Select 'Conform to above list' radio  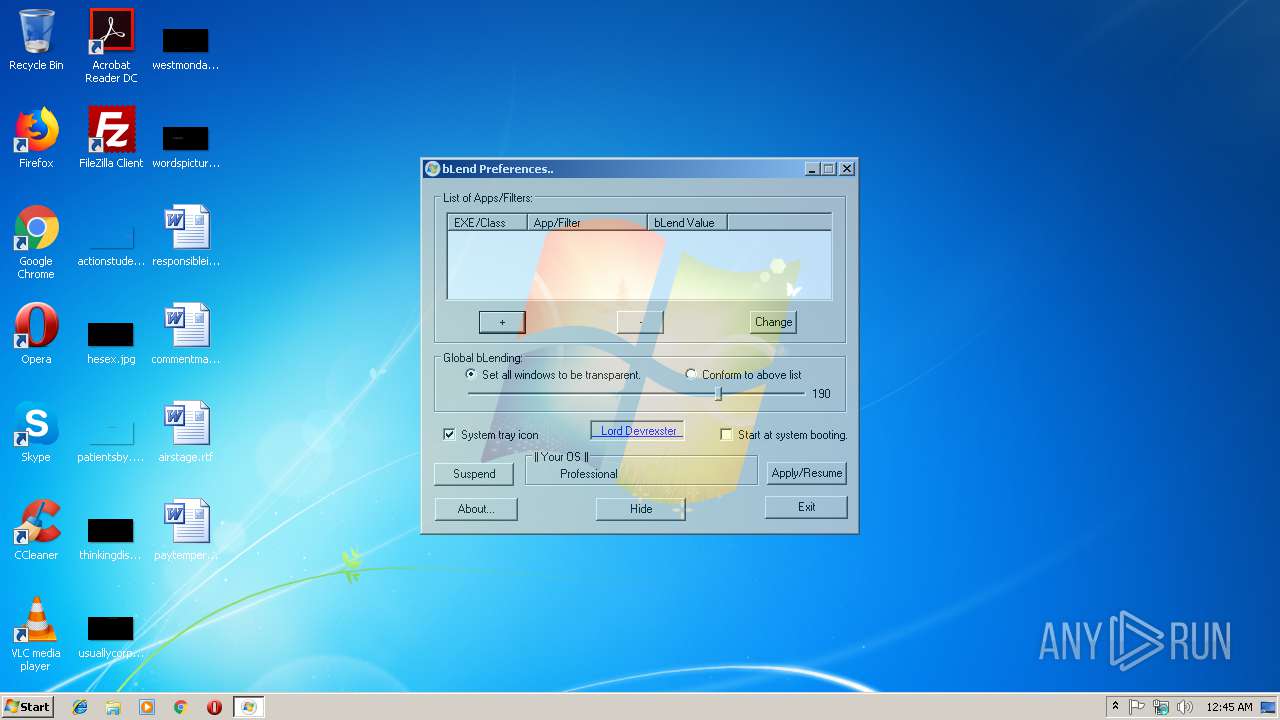point(691,374)
